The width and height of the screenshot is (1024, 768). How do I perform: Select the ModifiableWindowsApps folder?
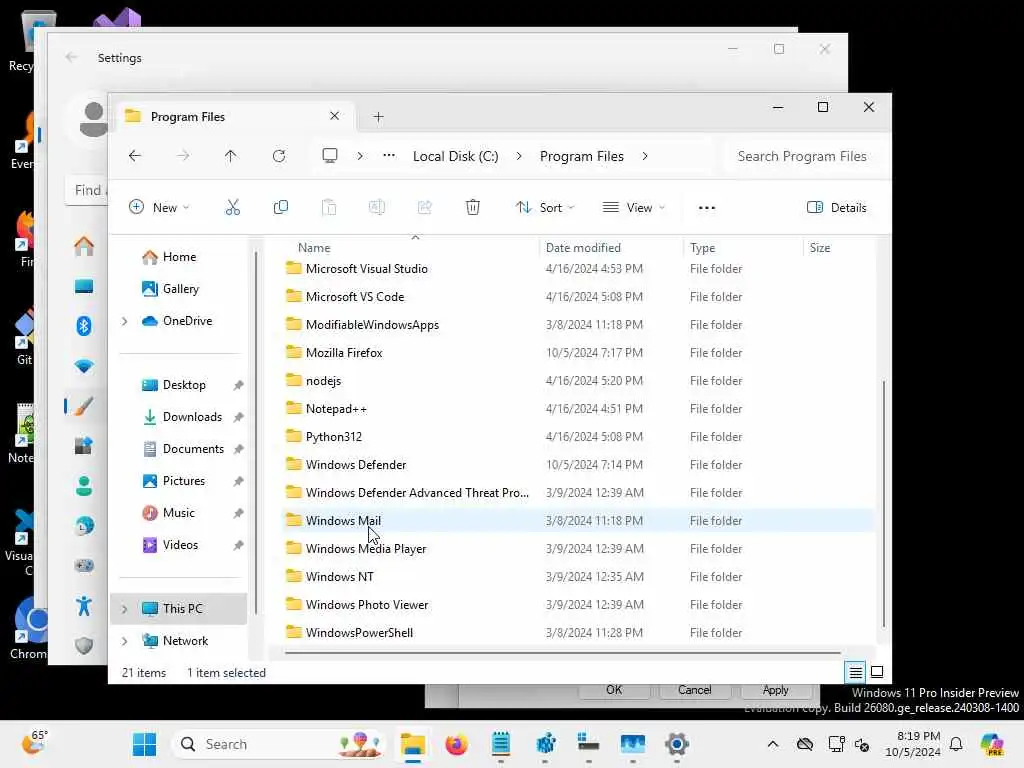click(578, 325)
